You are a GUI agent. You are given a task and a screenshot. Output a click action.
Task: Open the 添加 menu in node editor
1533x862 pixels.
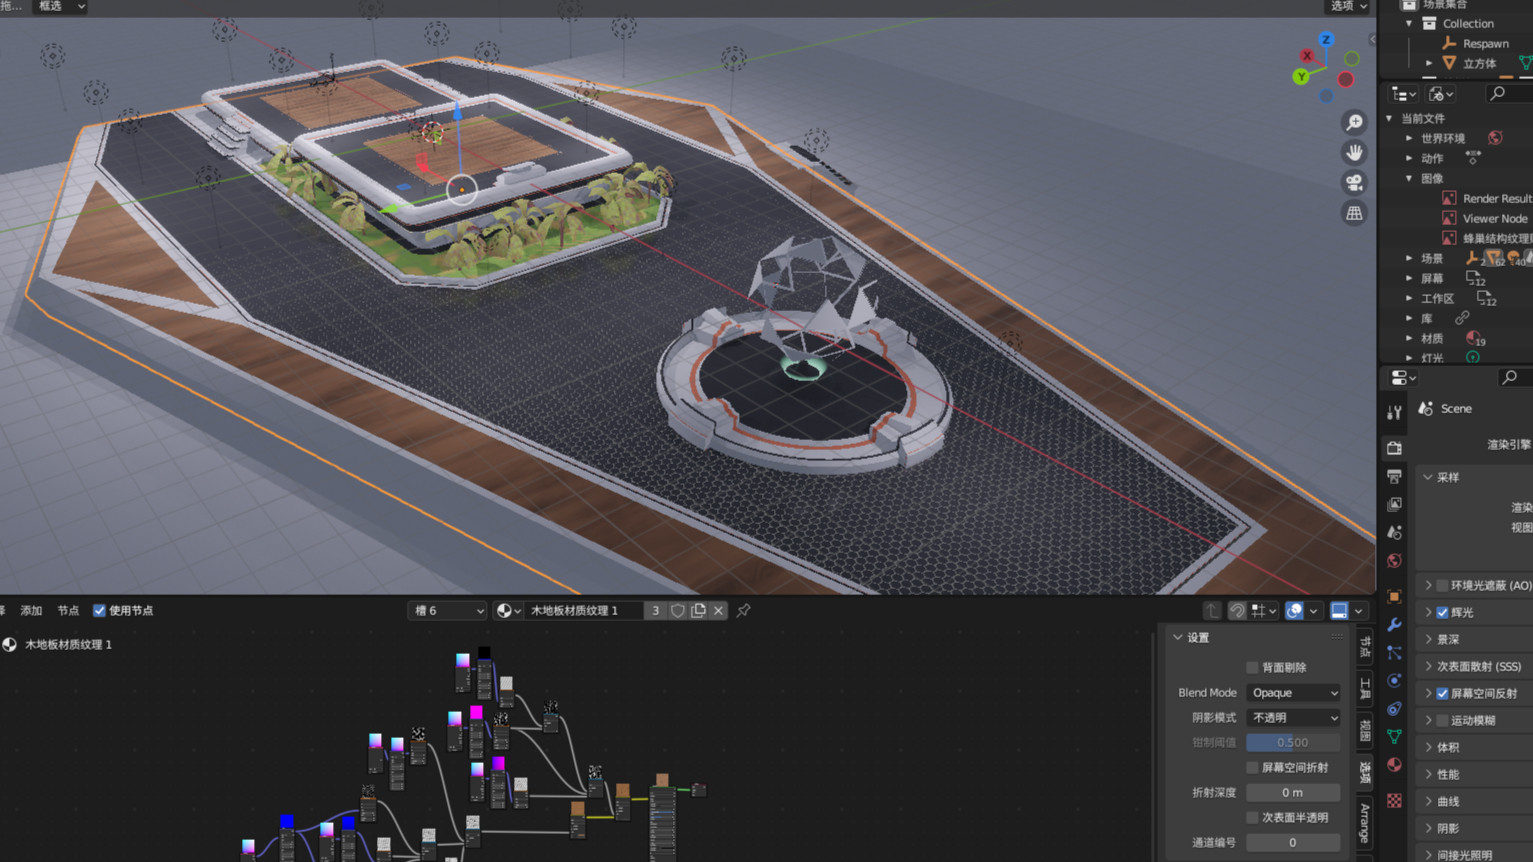31,611
